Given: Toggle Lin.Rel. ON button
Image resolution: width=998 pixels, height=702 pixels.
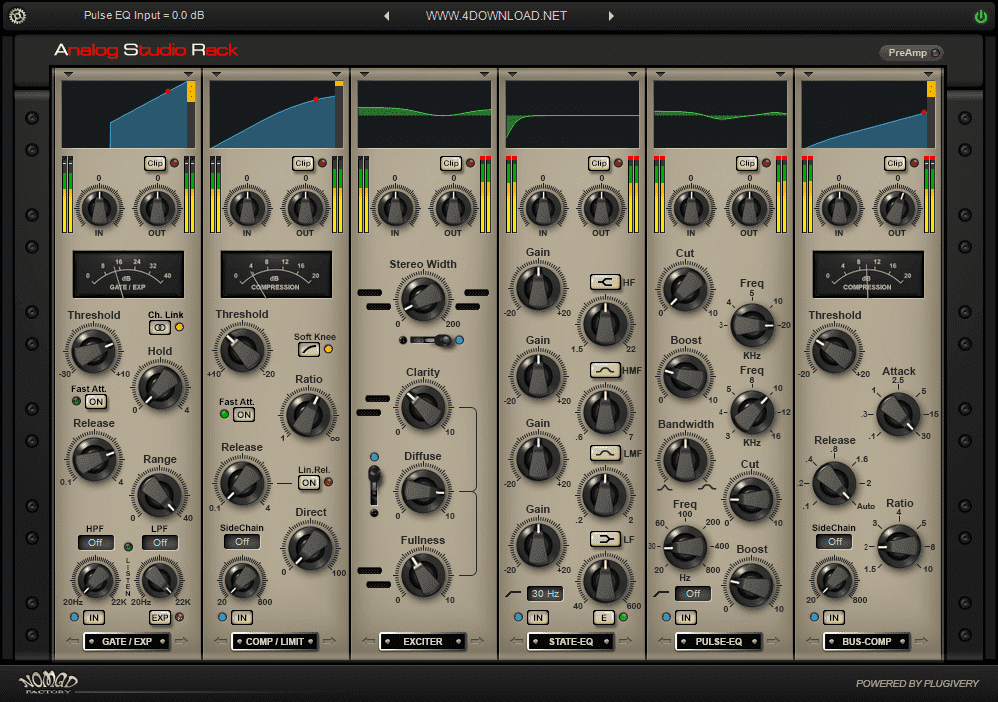Looking at the screenshot, I should click(309, 482).
